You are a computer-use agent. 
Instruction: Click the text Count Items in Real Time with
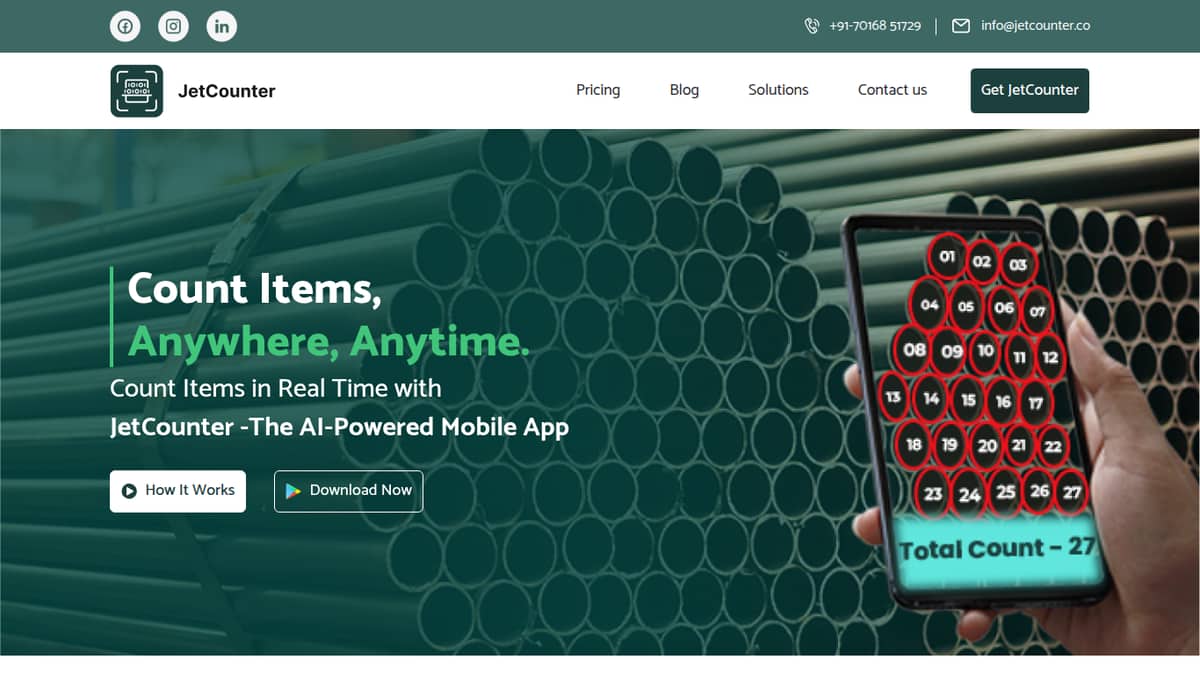275,388
